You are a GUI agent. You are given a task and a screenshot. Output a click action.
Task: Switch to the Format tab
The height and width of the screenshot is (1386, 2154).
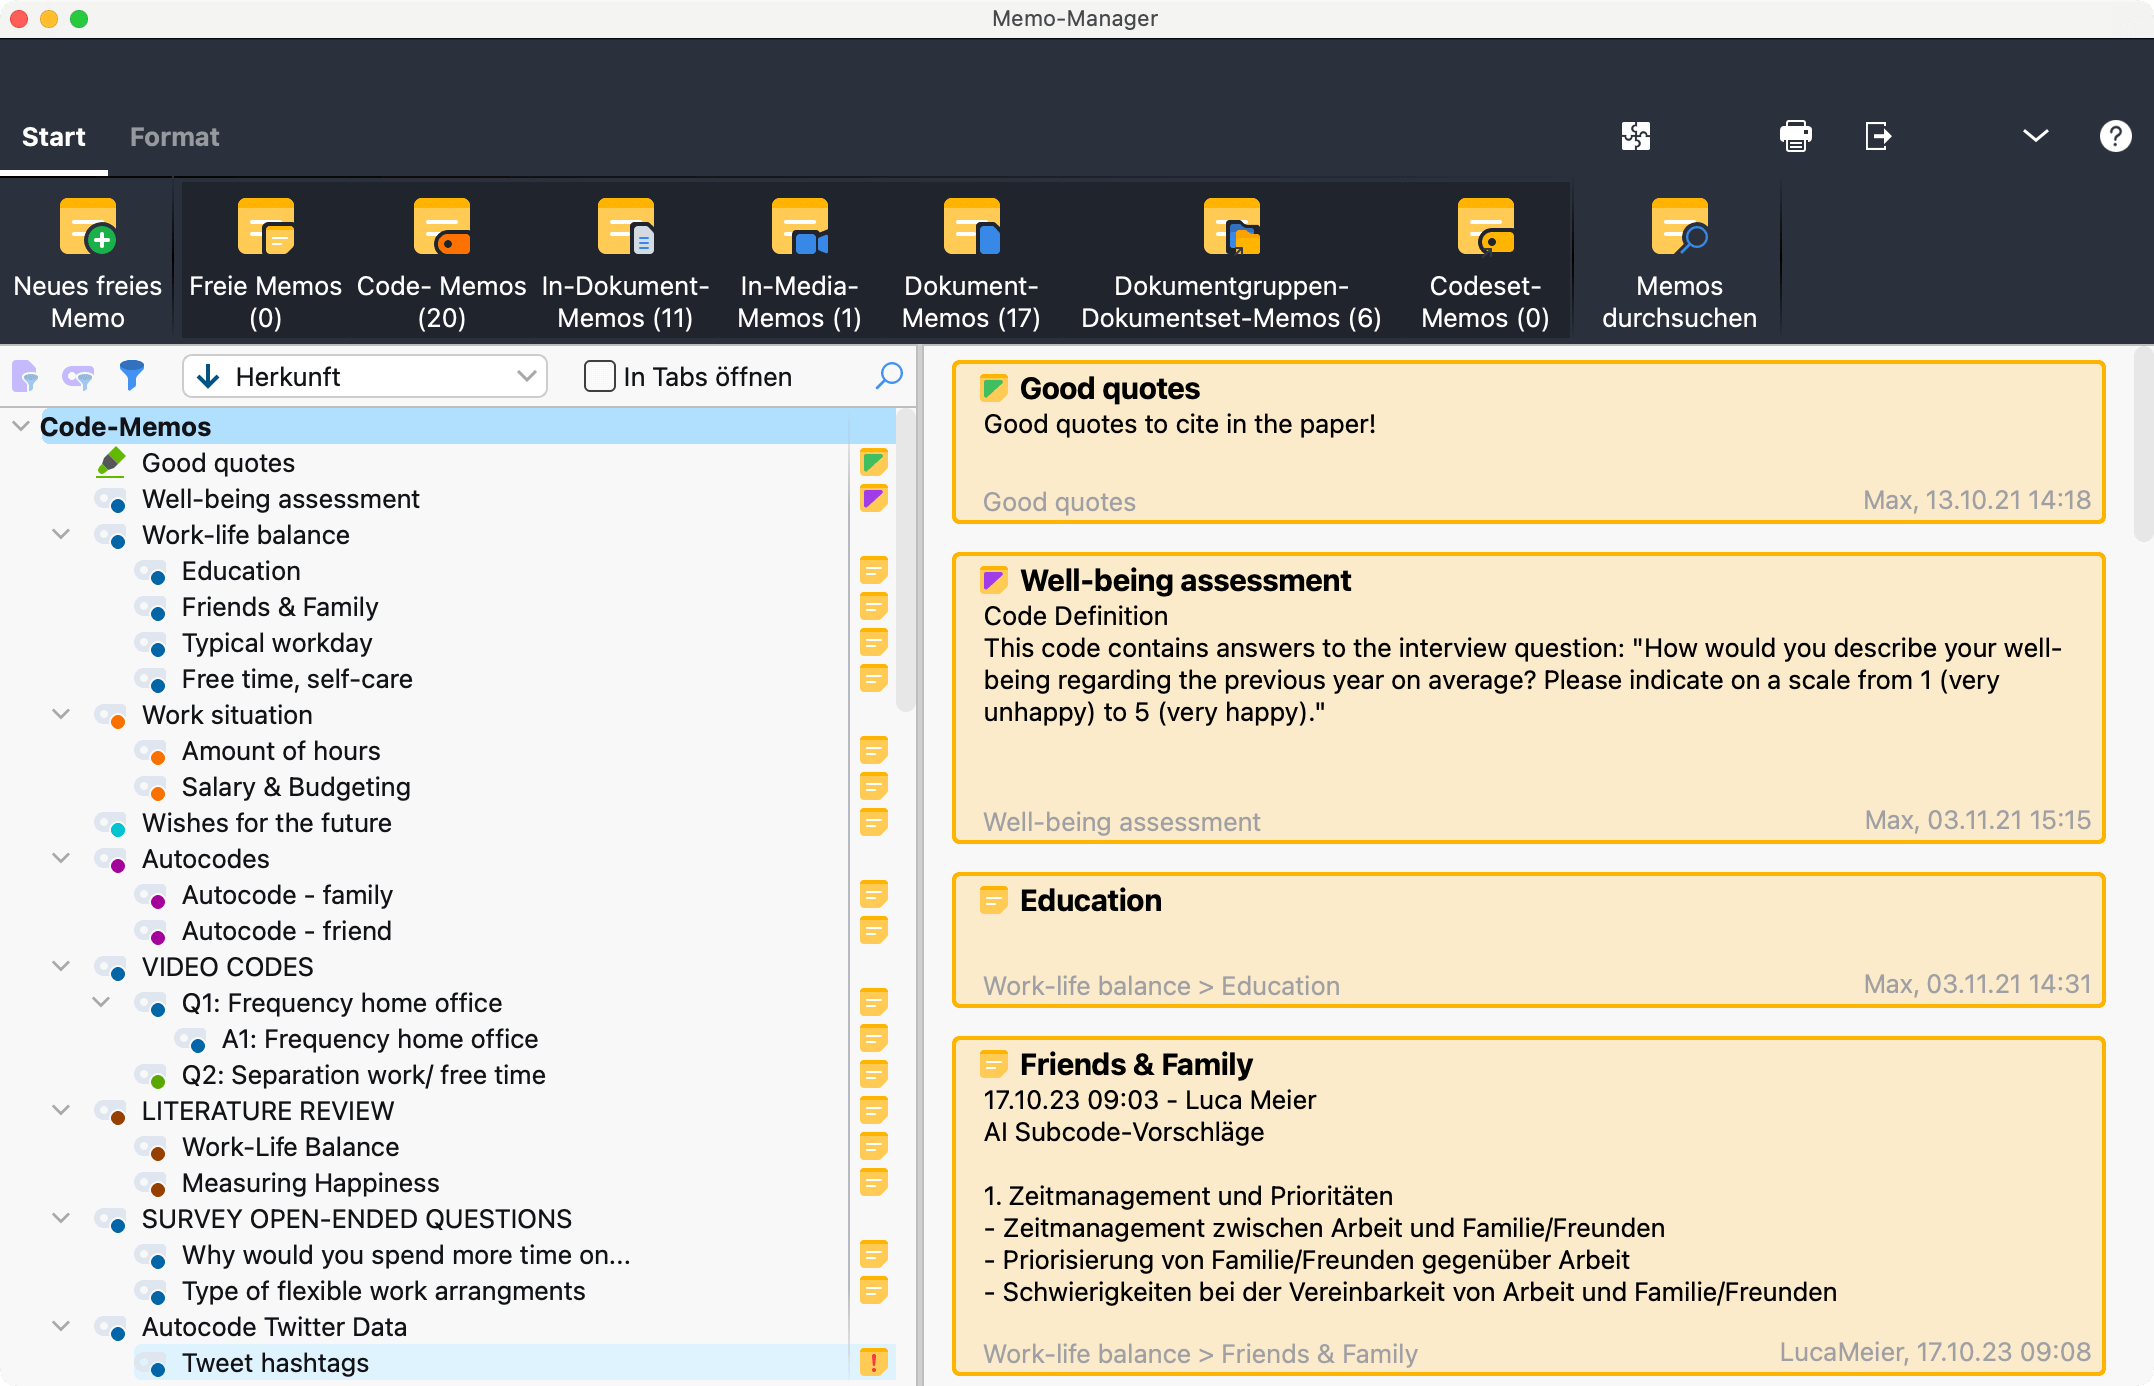pos(174,137)
